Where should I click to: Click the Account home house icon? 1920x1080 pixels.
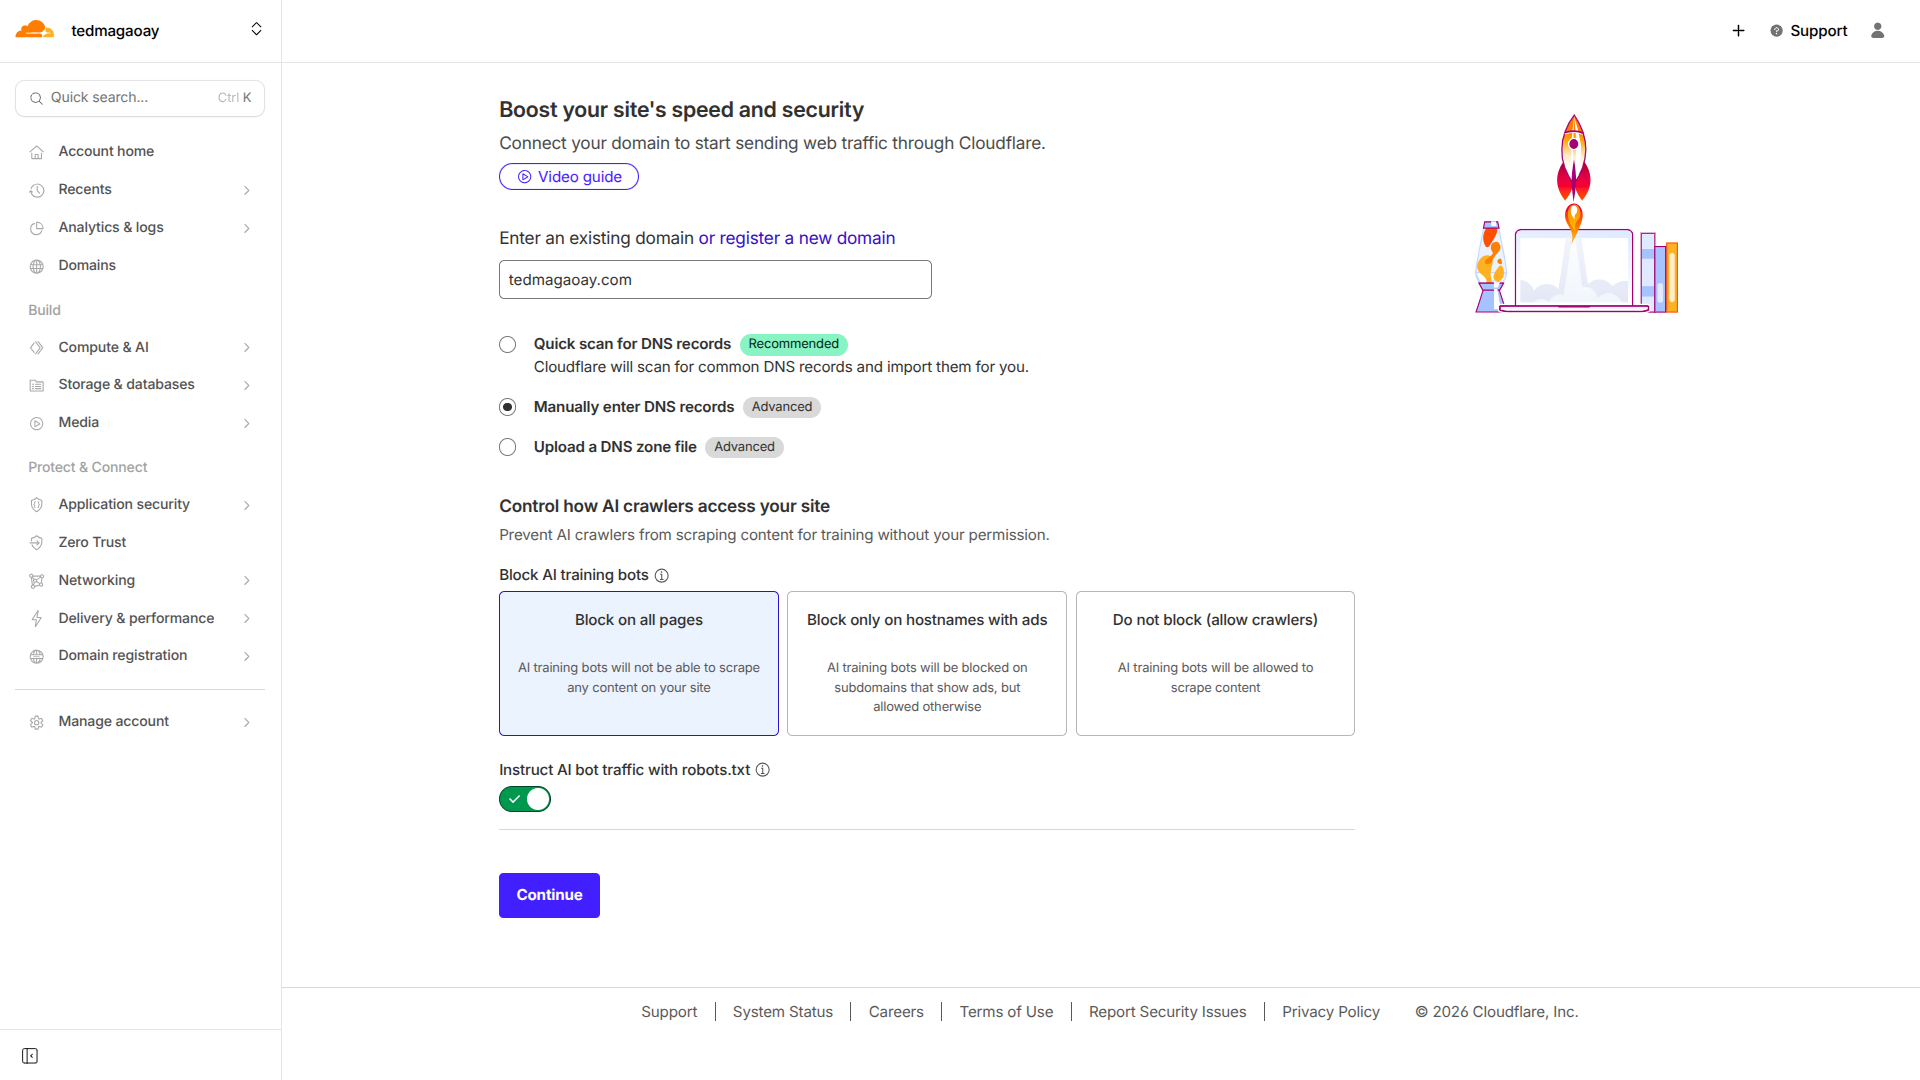coord(37,152)
